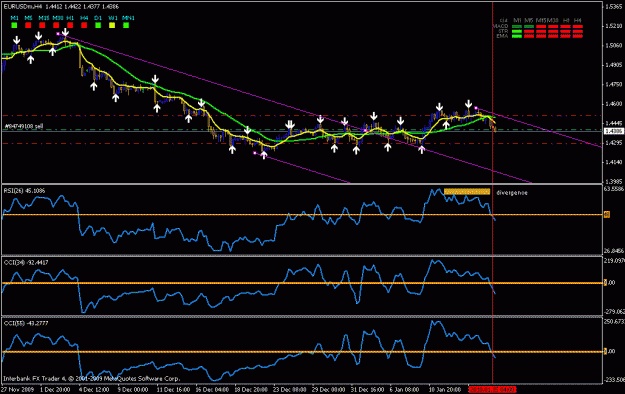Click the 1.4905 price axis value
625x394 pixels.
(614, 65)
